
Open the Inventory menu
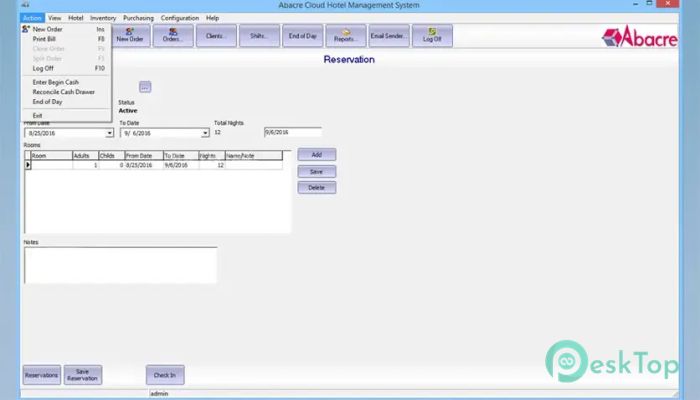[x=103, y=18]
